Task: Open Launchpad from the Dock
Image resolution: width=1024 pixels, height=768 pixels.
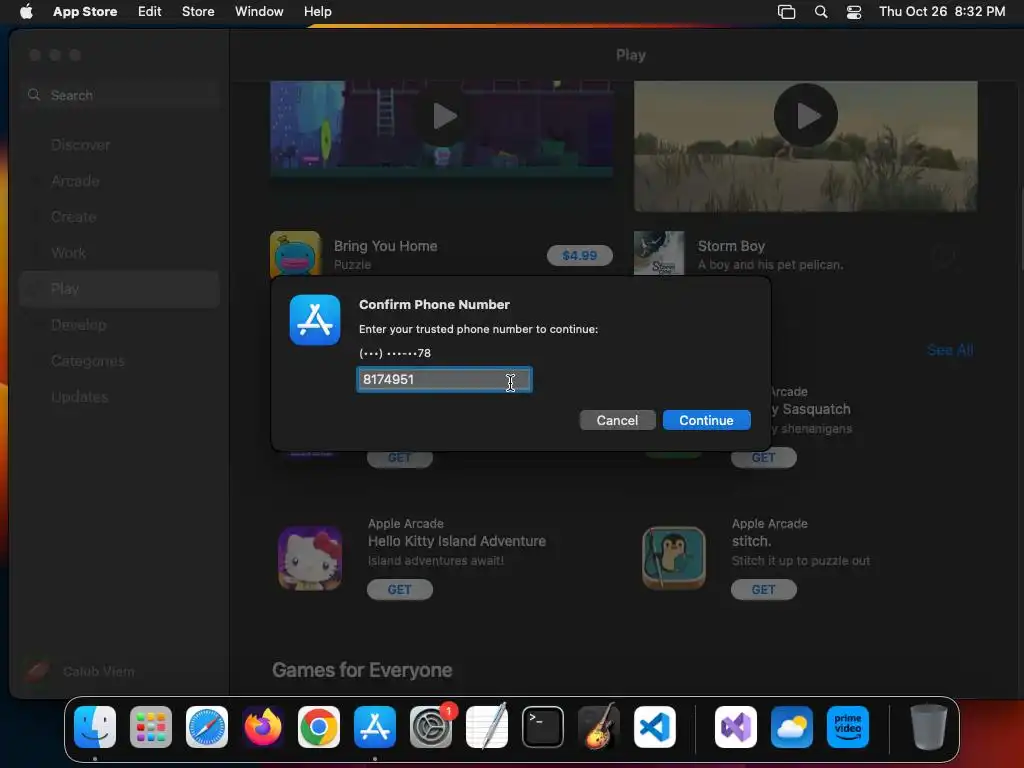Action: (x=151, y=727)
